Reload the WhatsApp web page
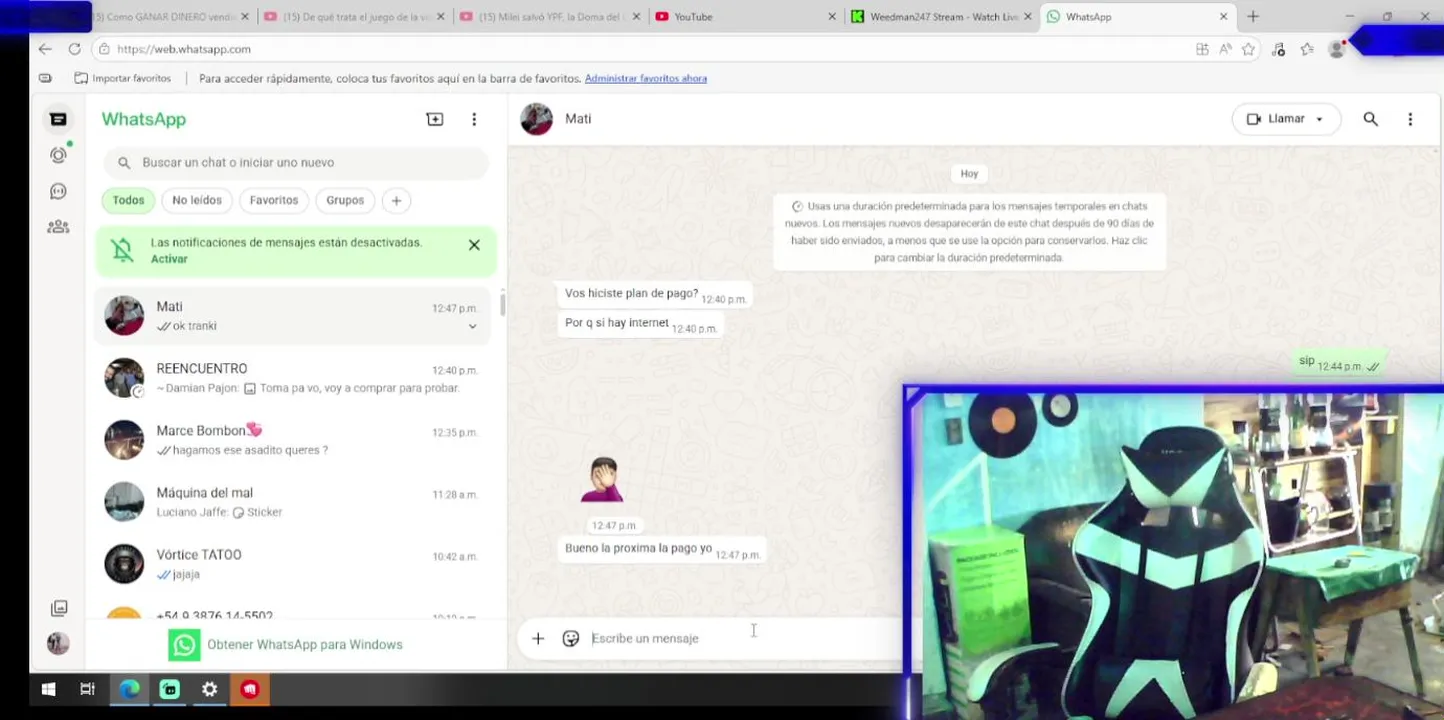 tap(75, 49)
